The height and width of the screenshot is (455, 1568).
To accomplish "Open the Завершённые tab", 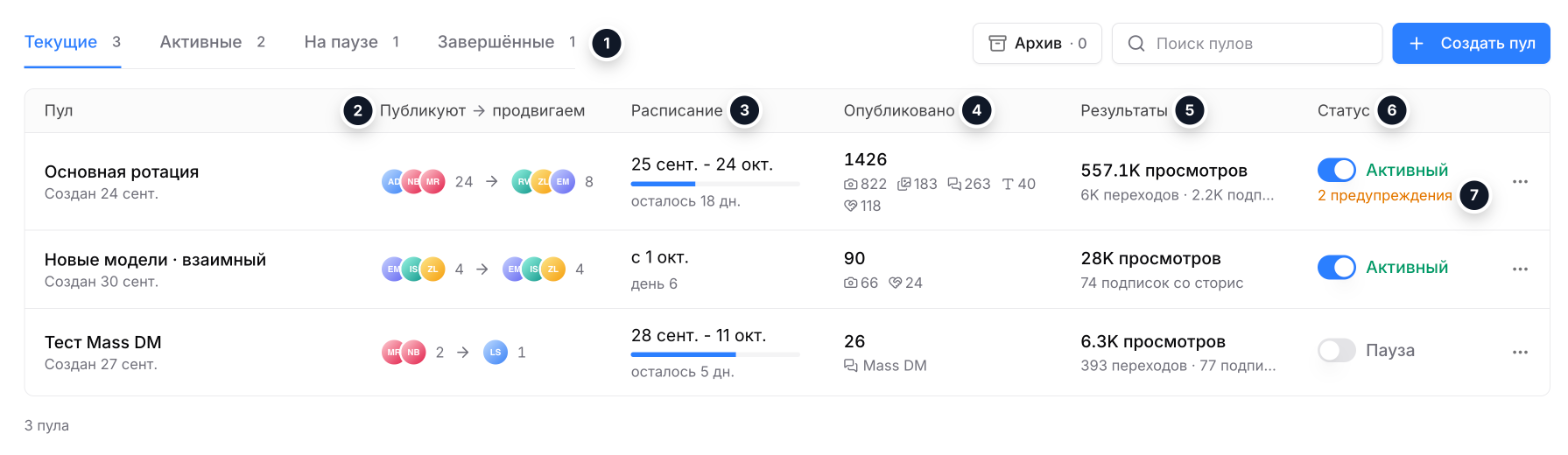I will tap(506, 42).
